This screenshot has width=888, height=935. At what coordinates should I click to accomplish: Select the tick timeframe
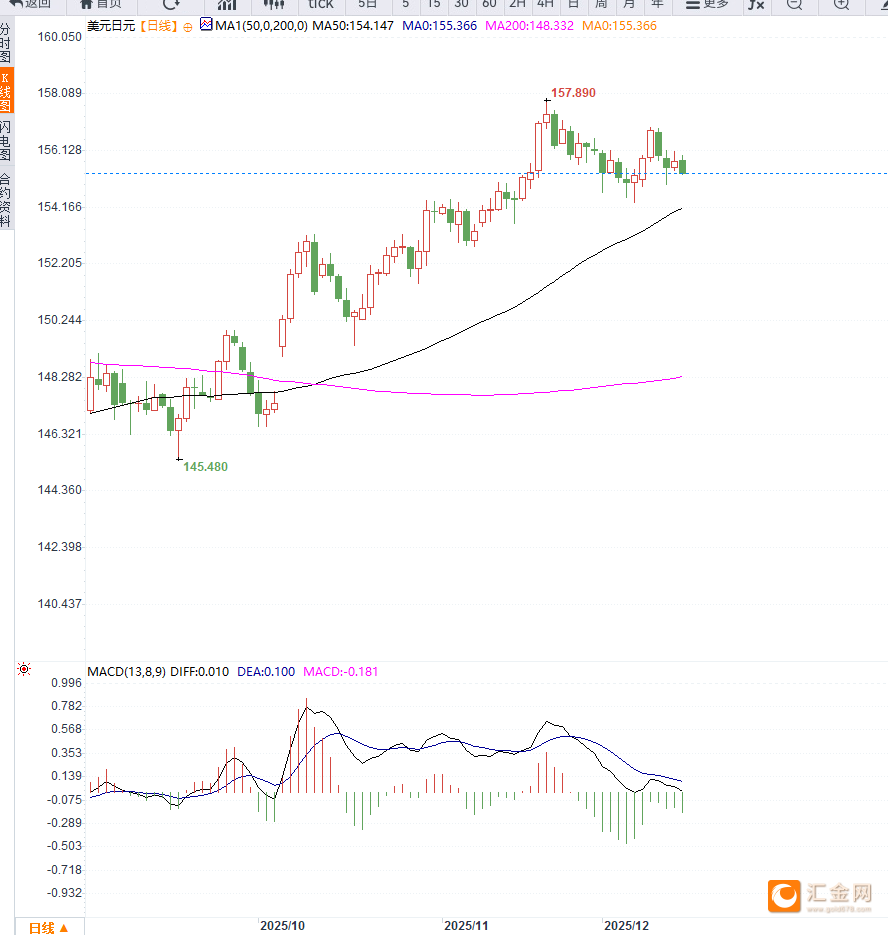[x=320, y=5]
